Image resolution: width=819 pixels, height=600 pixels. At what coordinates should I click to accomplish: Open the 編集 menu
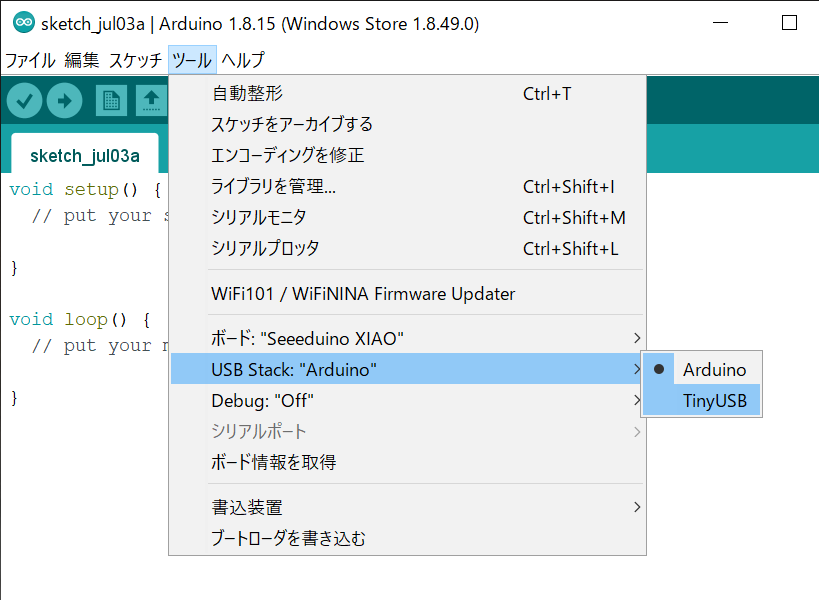point(82,60)
